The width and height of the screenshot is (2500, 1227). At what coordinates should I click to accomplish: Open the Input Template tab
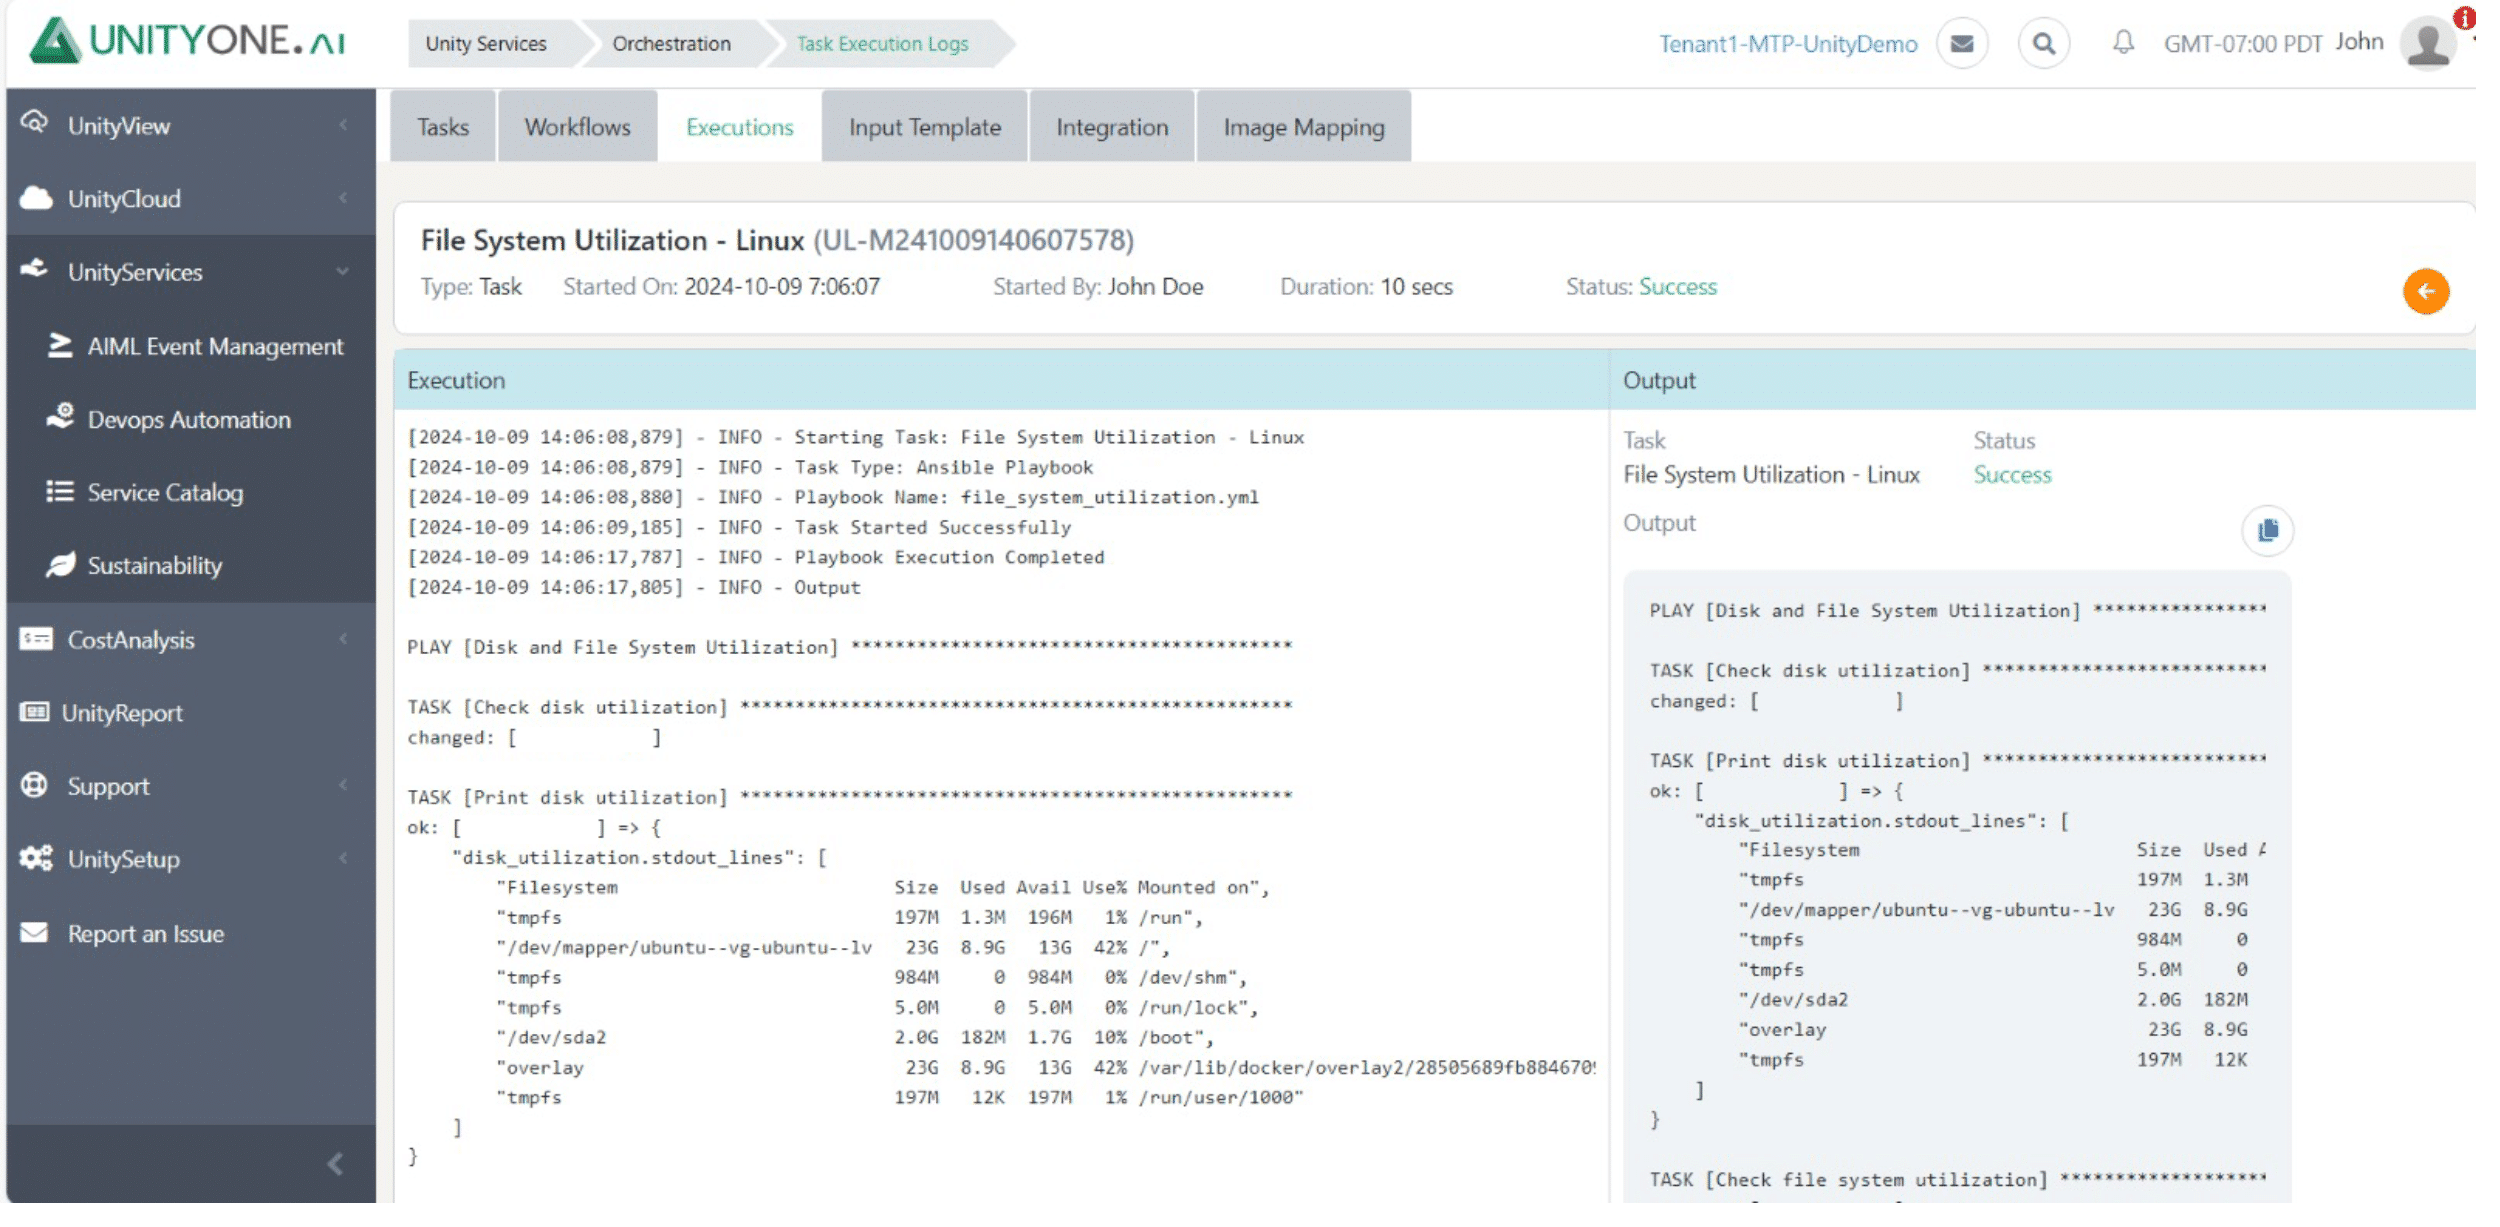(925, 127)
